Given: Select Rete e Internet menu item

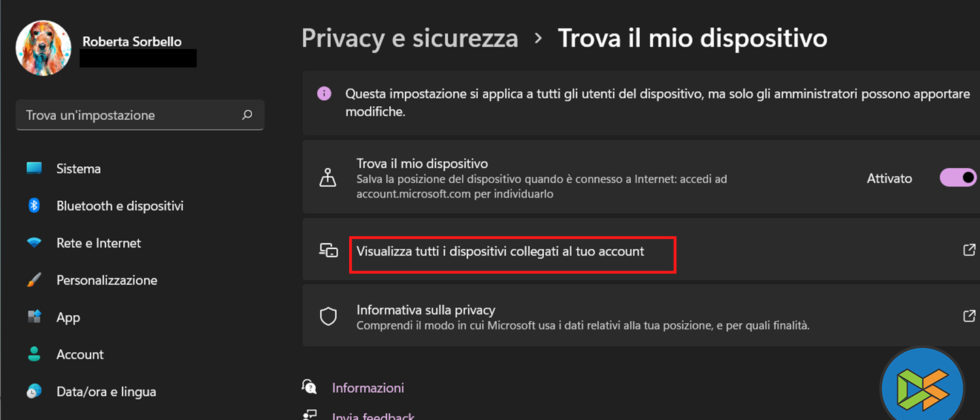Looking at the screenshot, I should [x=98, y=243].
